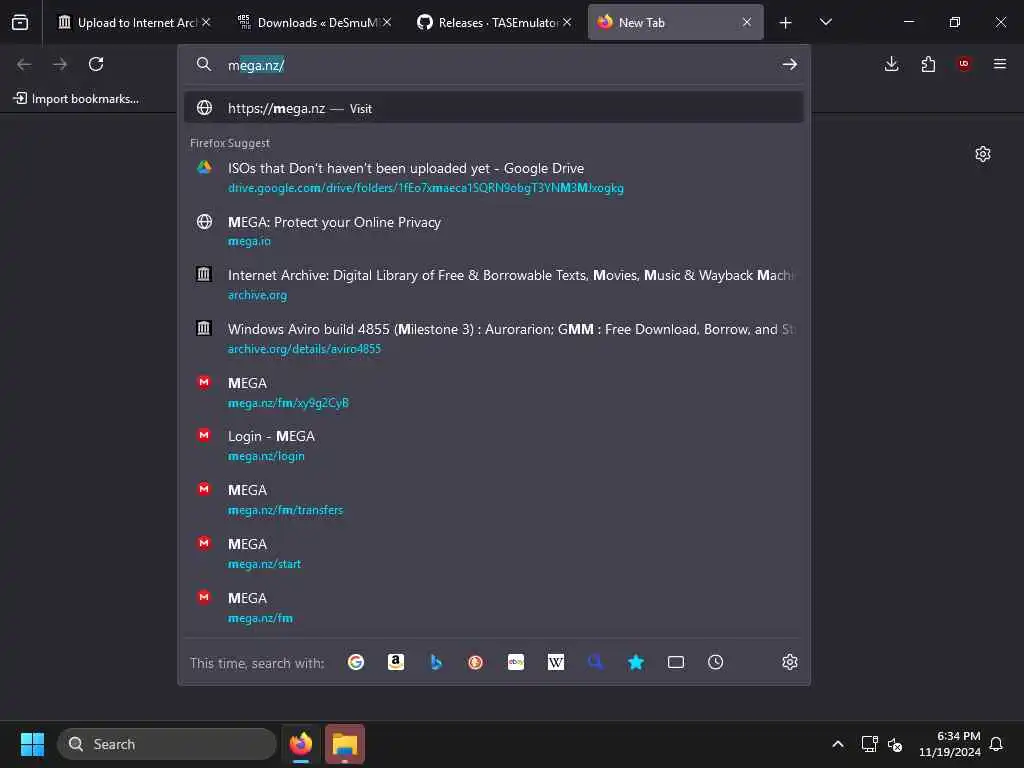Click the Go arrow in address bar
This screenshot has width=1024, height=768.
[790, 64]
